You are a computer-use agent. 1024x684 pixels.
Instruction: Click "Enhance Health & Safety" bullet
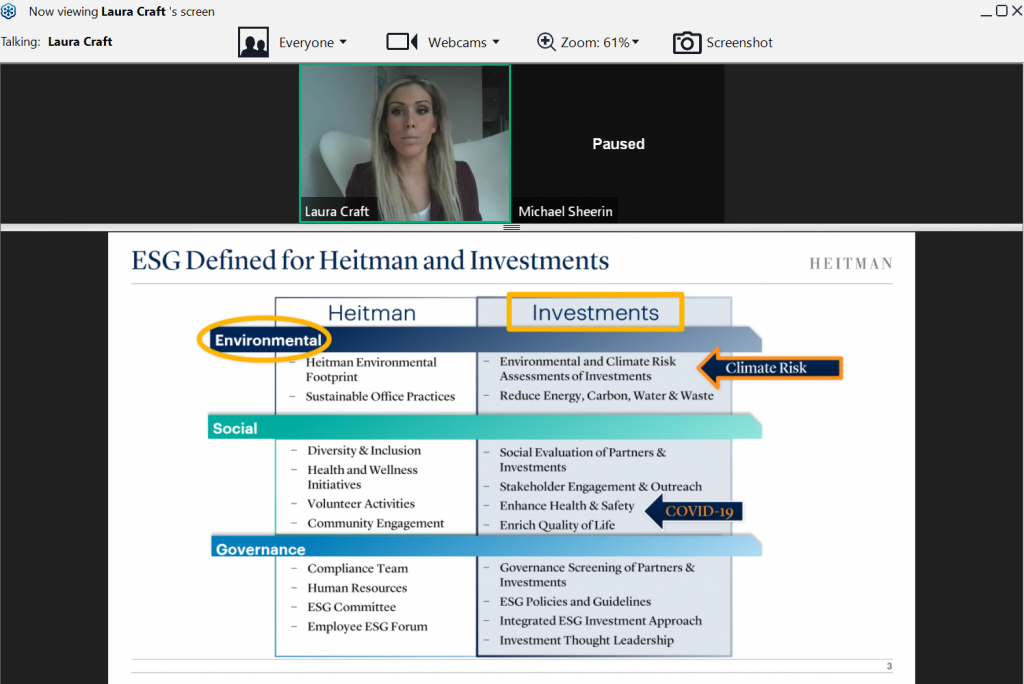(567, 506)
